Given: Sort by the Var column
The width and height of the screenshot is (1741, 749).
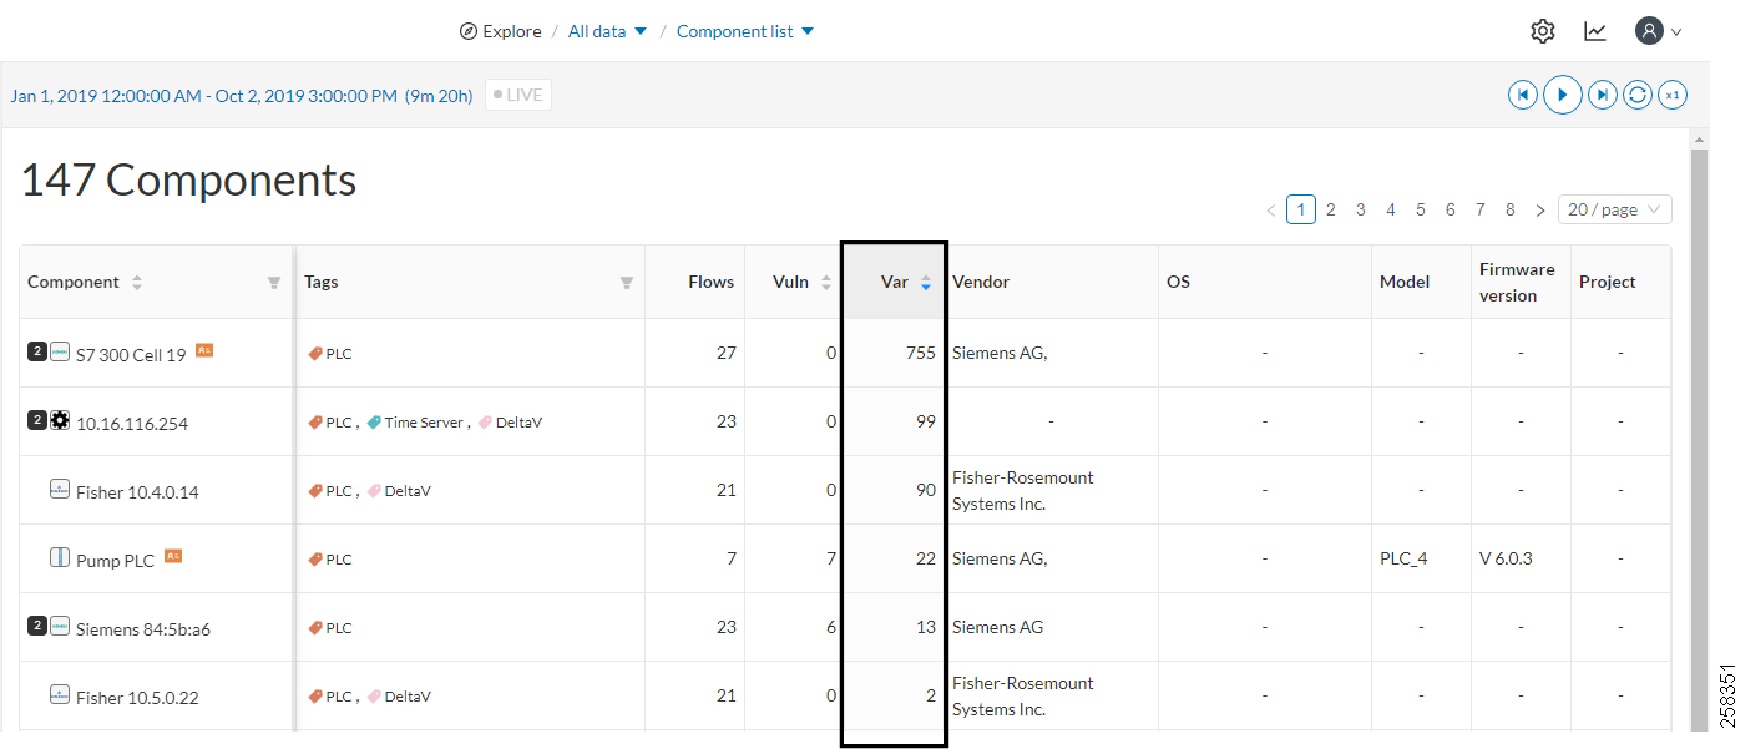Looking at the screenshot, I should click(926, 283).
